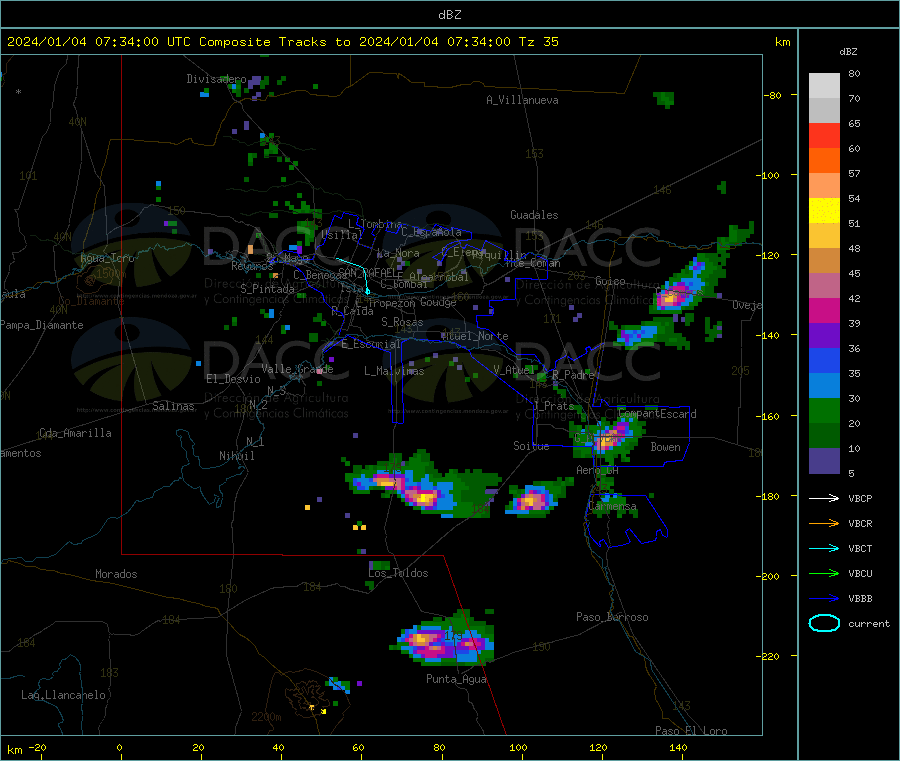Image resolution: width=900 pixels, height=761 pixels.
Task: Click the 'Punta_Agua' map label
Action: click(456, 679)
